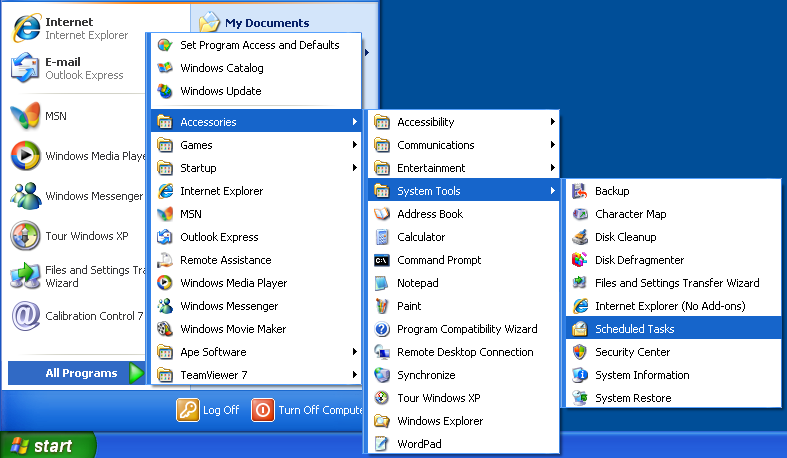Expand the Games submenu
This screenshot has height=458, width=787.
[256, 145]
